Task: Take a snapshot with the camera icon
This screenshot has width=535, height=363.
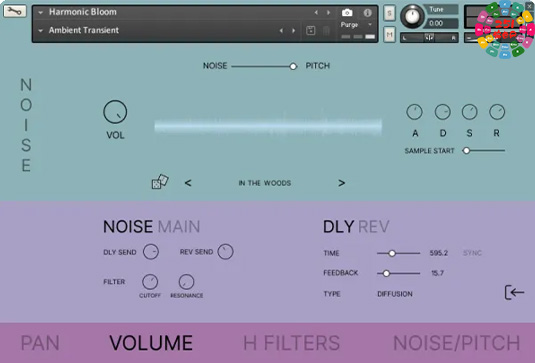Action: (x=347, y=13)
